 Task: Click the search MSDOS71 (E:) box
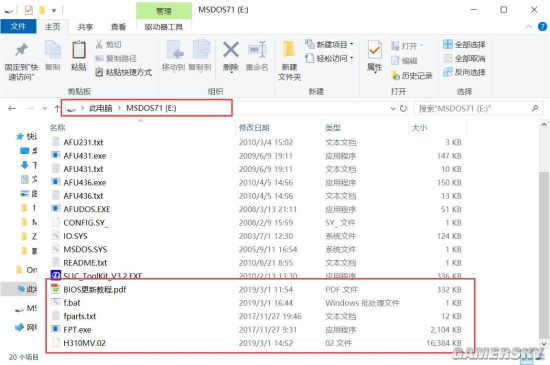click(x=479, y=109)
